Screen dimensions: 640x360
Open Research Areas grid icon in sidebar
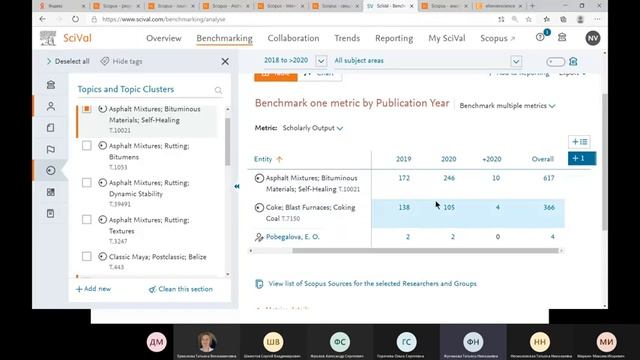click(x=51, y=192)
